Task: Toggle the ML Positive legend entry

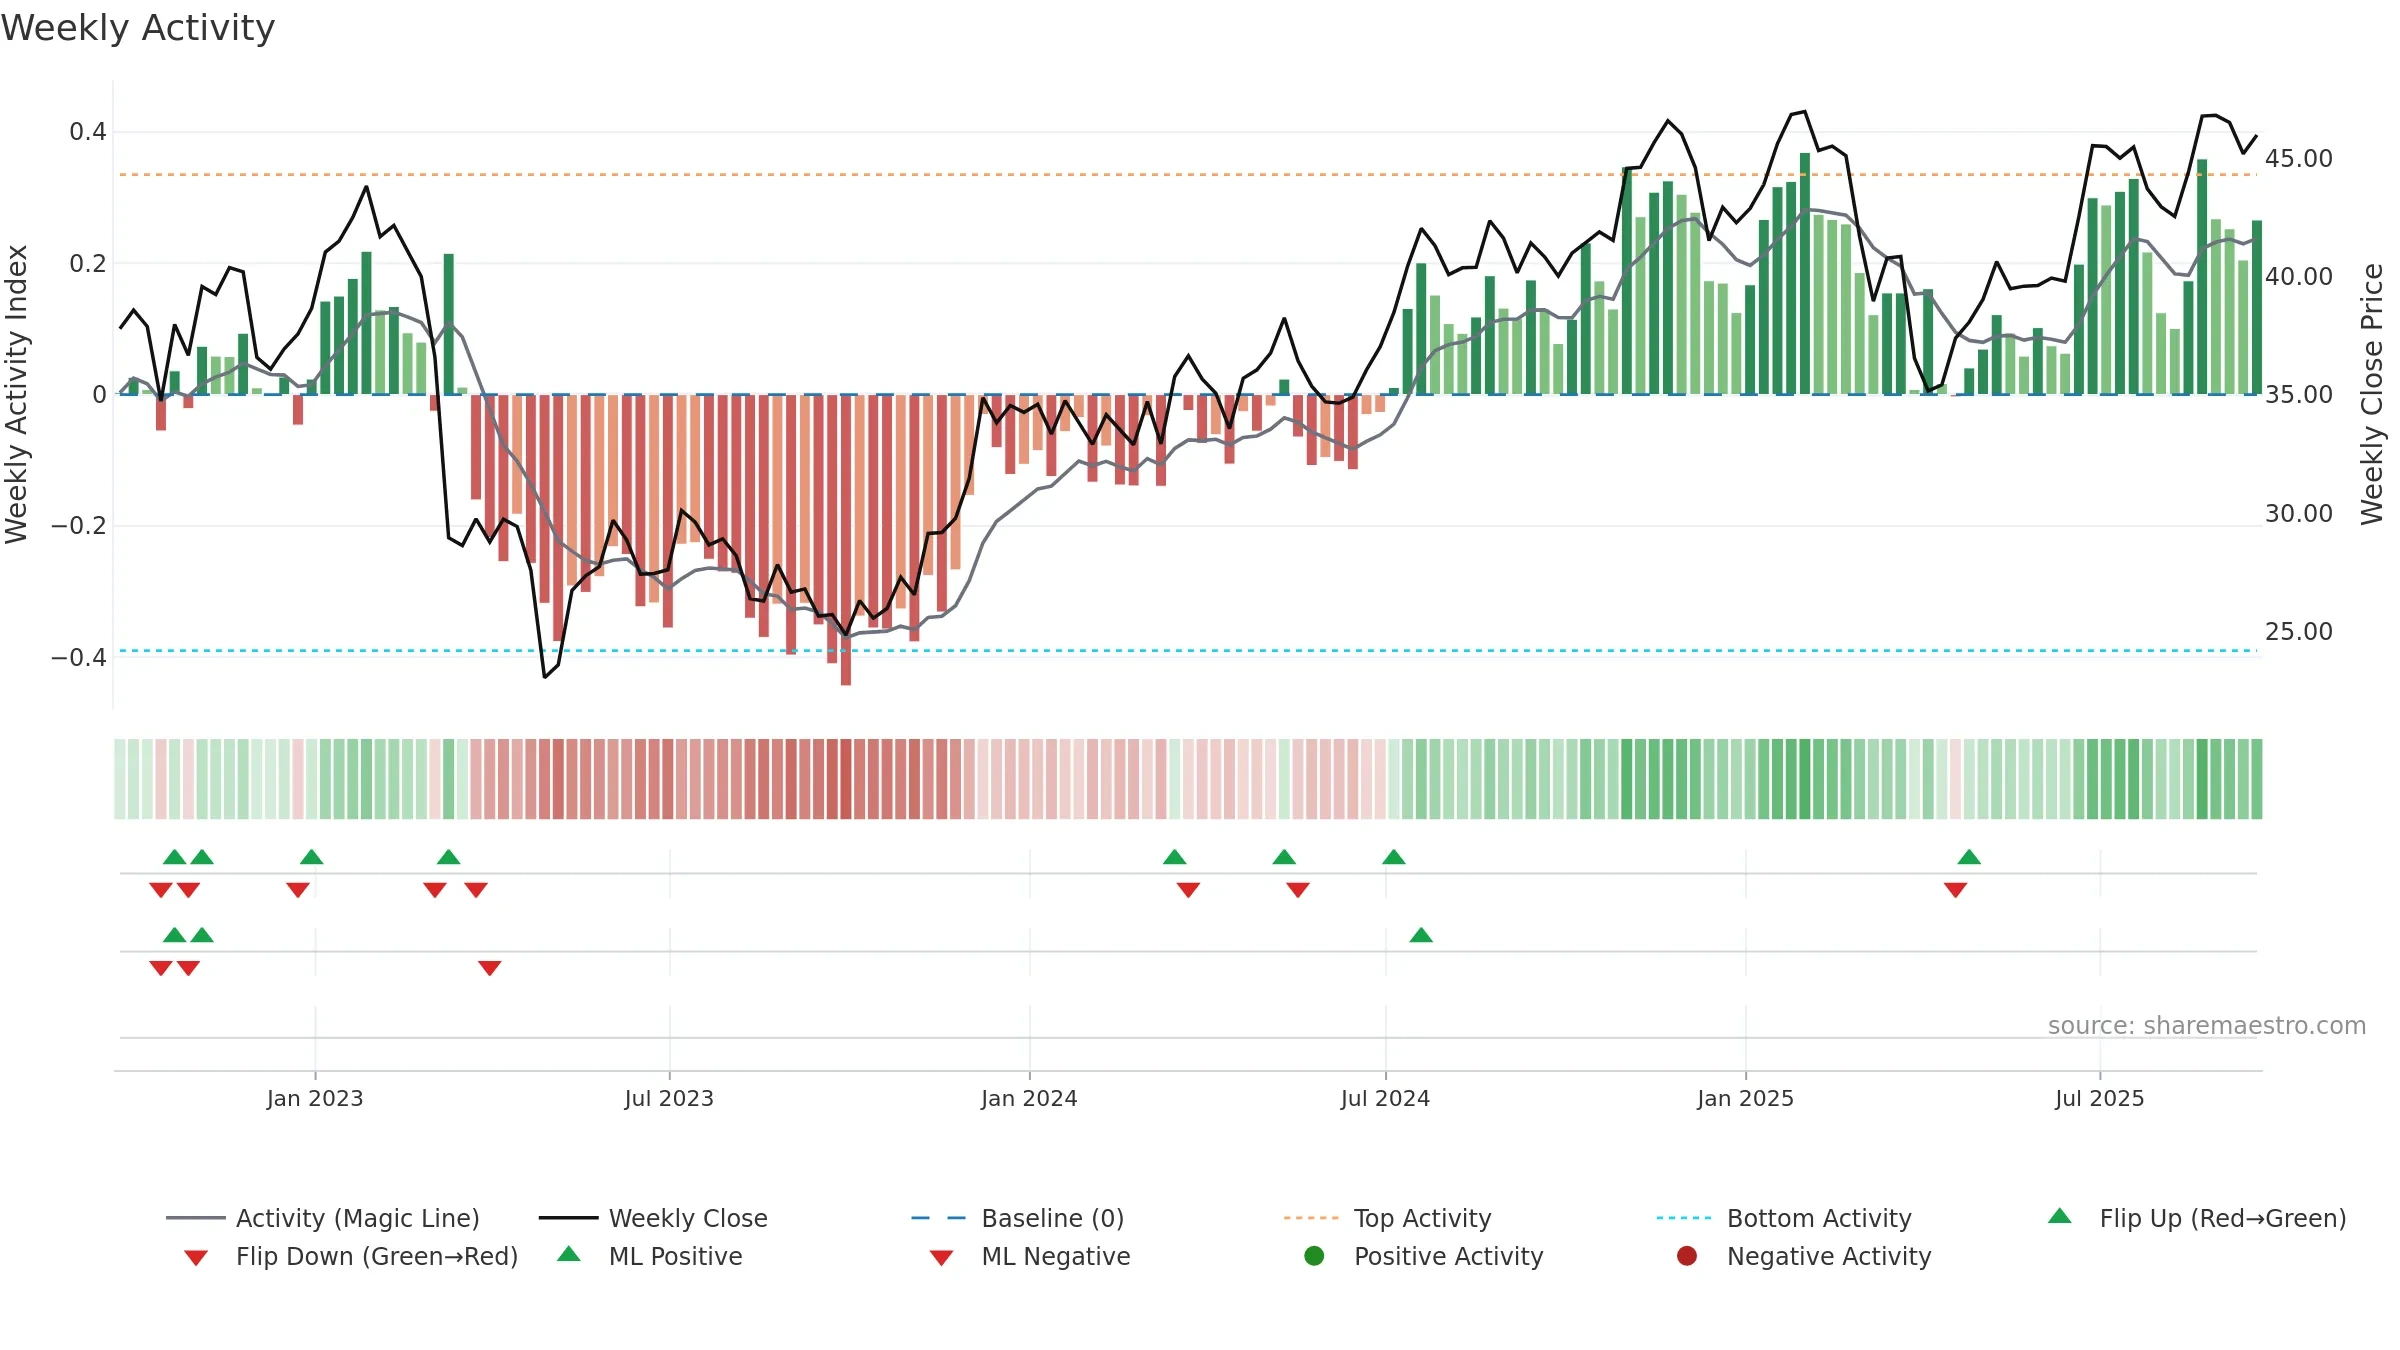Action: pyautogui.click(x=650, y=1256)
